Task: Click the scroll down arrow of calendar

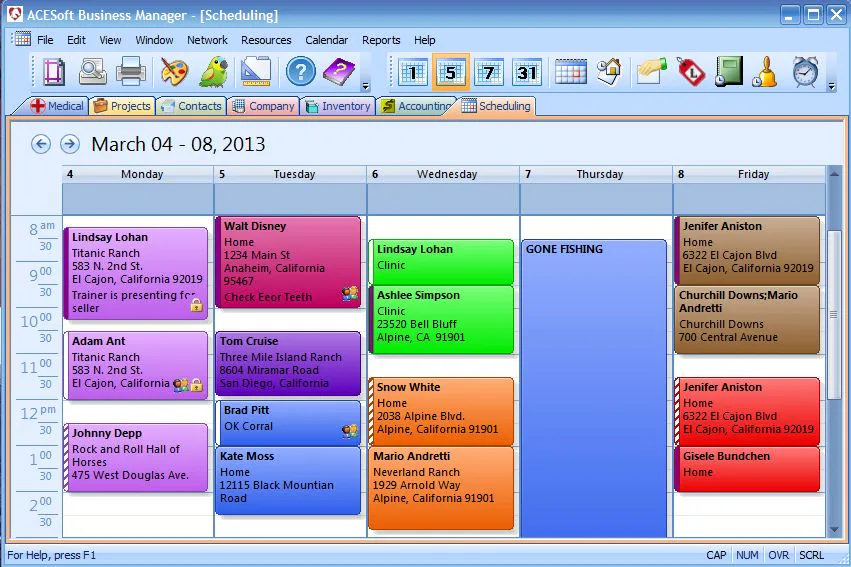Action: point(834,530)
